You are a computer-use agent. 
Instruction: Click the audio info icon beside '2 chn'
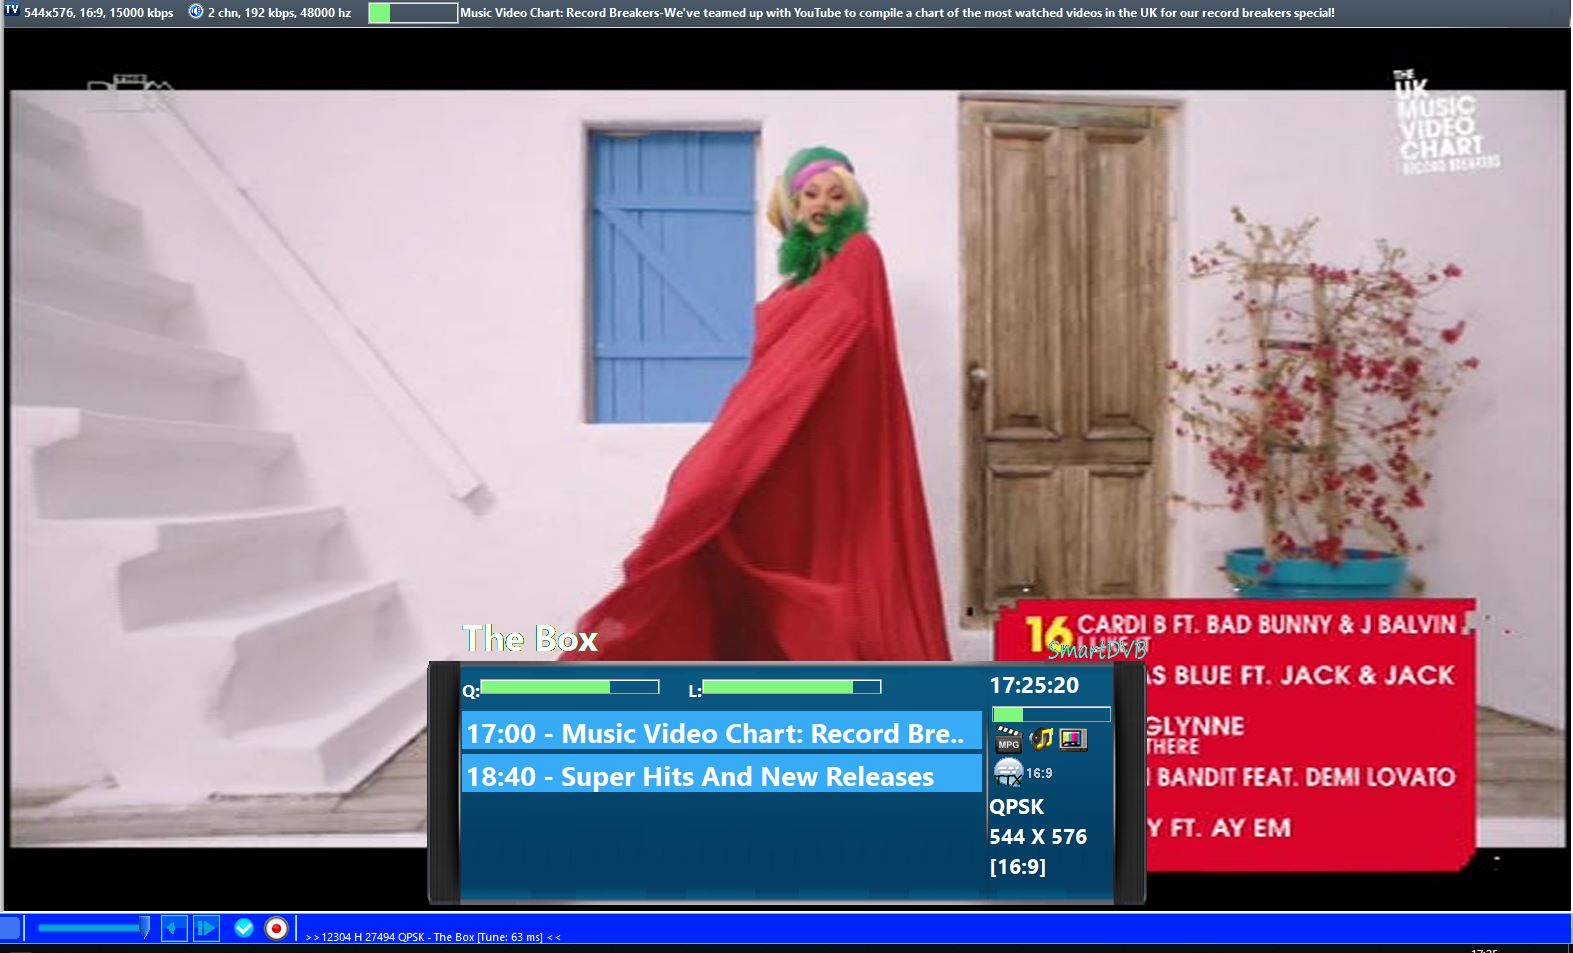[196, 11]
